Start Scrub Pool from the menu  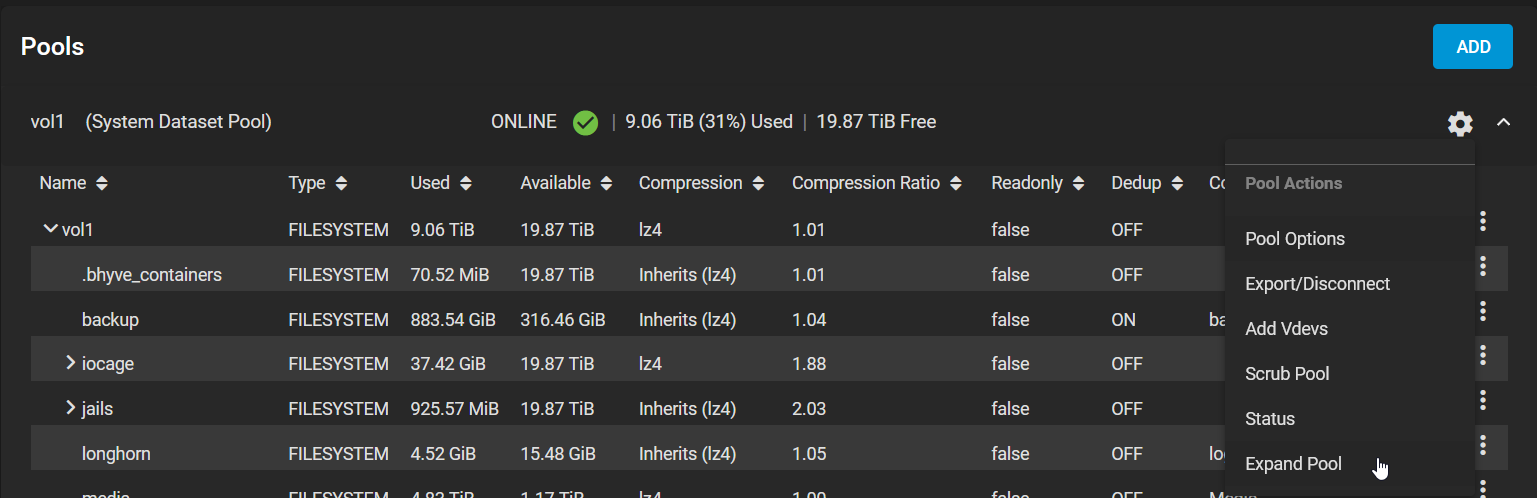(1287, 374)
